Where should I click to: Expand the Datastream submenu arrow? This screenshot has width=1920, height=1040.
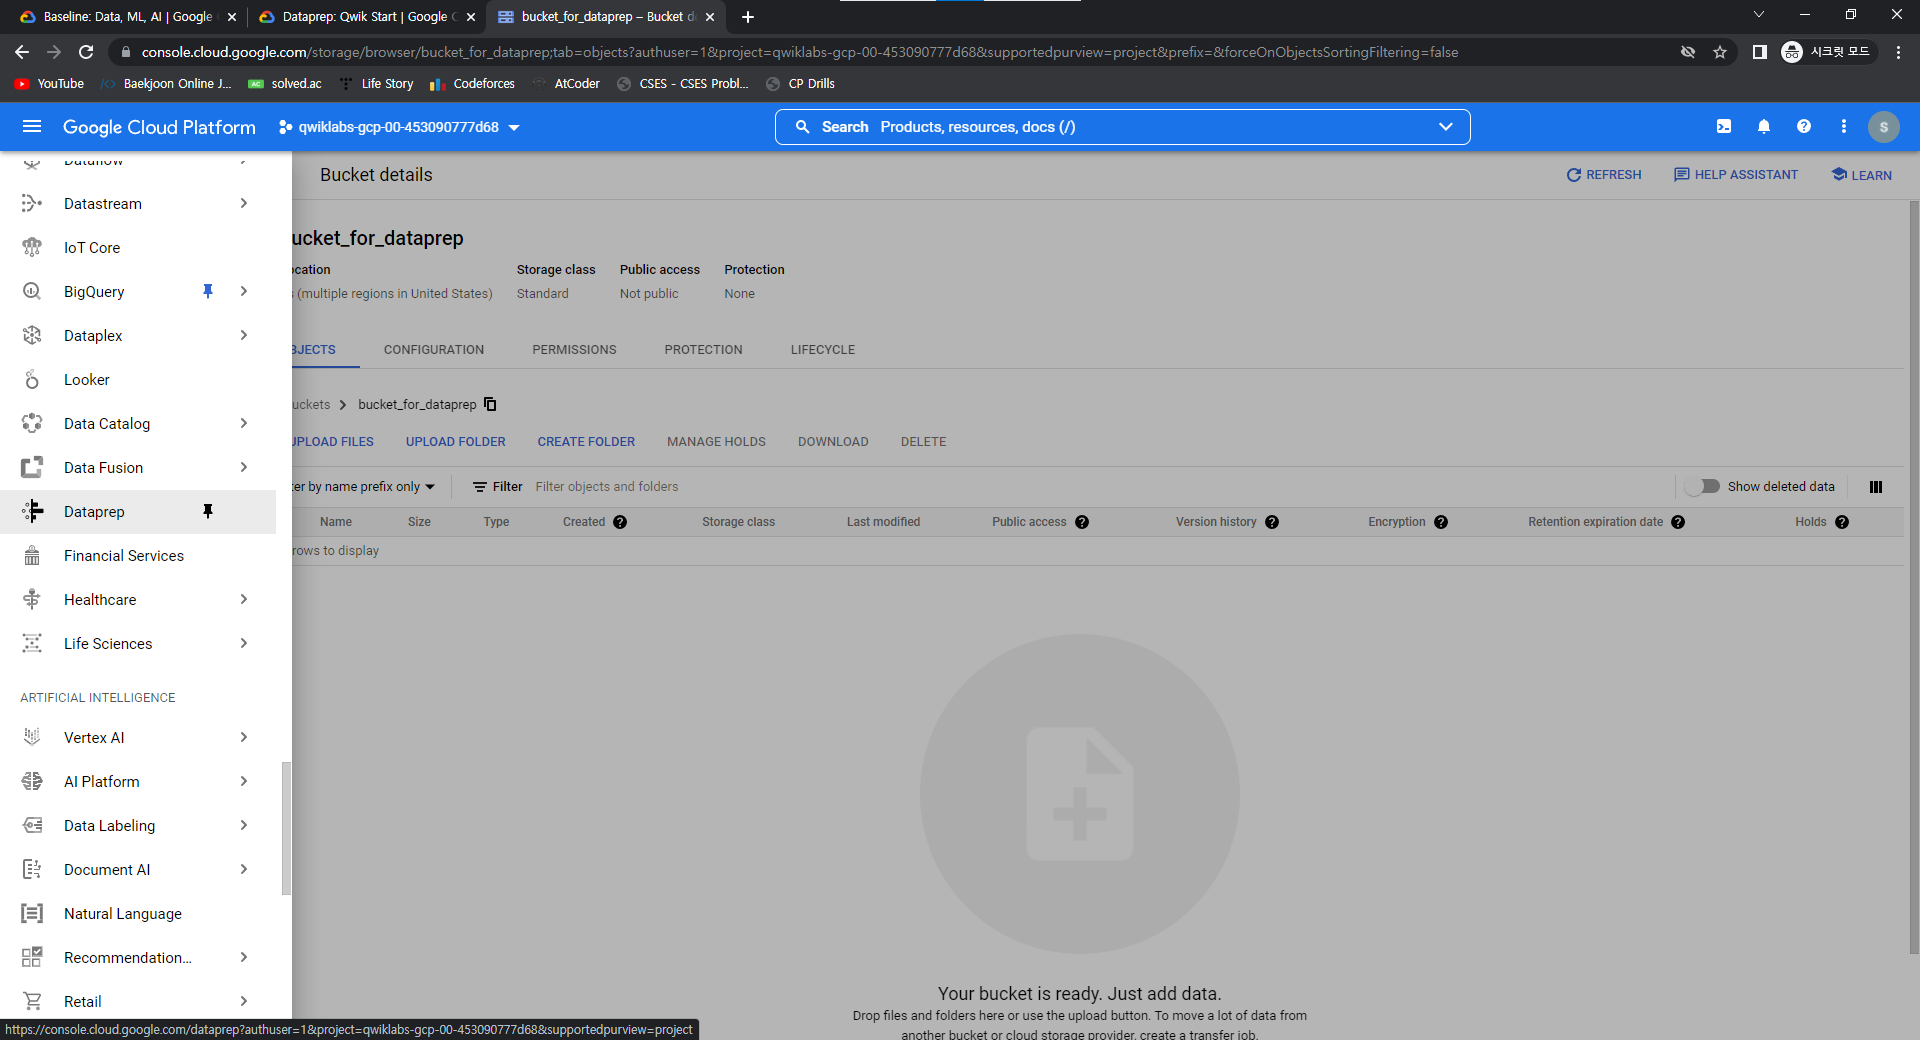coord(244,204)
